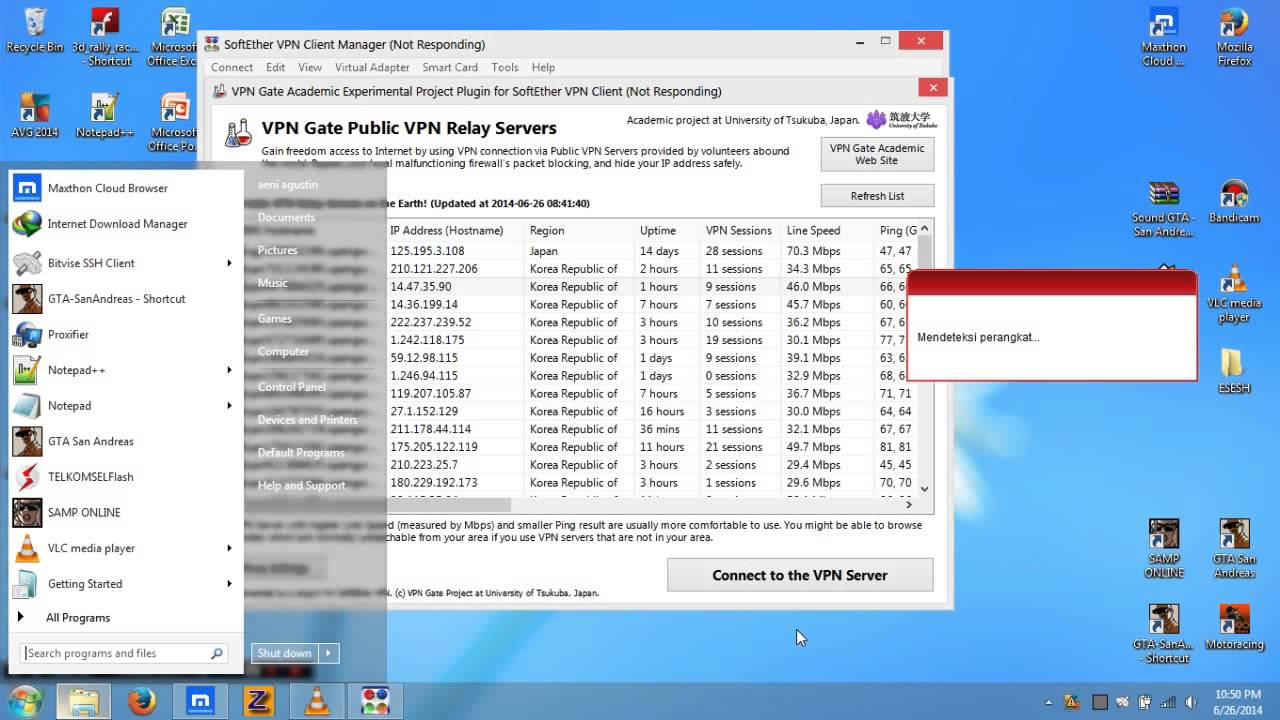The image size is (1280, 720).
Task: Click Refresh List button
Action: pos(877,196)
